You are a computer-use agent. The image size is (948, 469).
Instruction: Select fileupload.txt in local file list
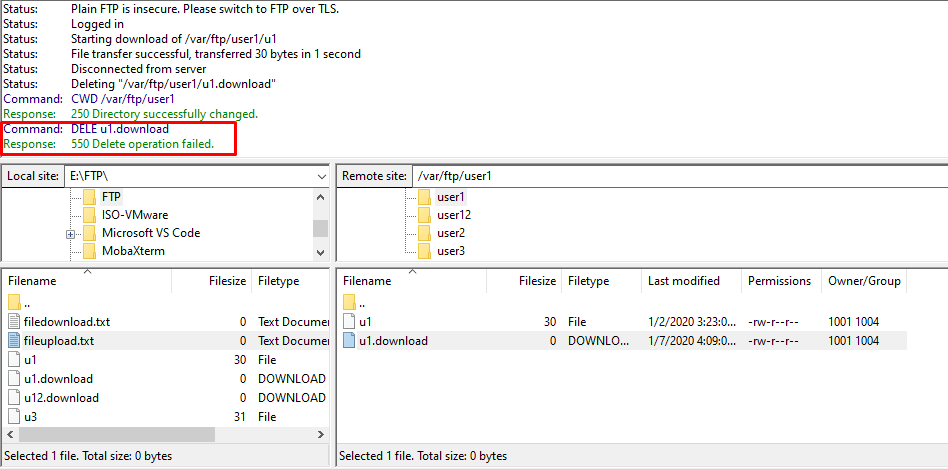tap(166, 341)
